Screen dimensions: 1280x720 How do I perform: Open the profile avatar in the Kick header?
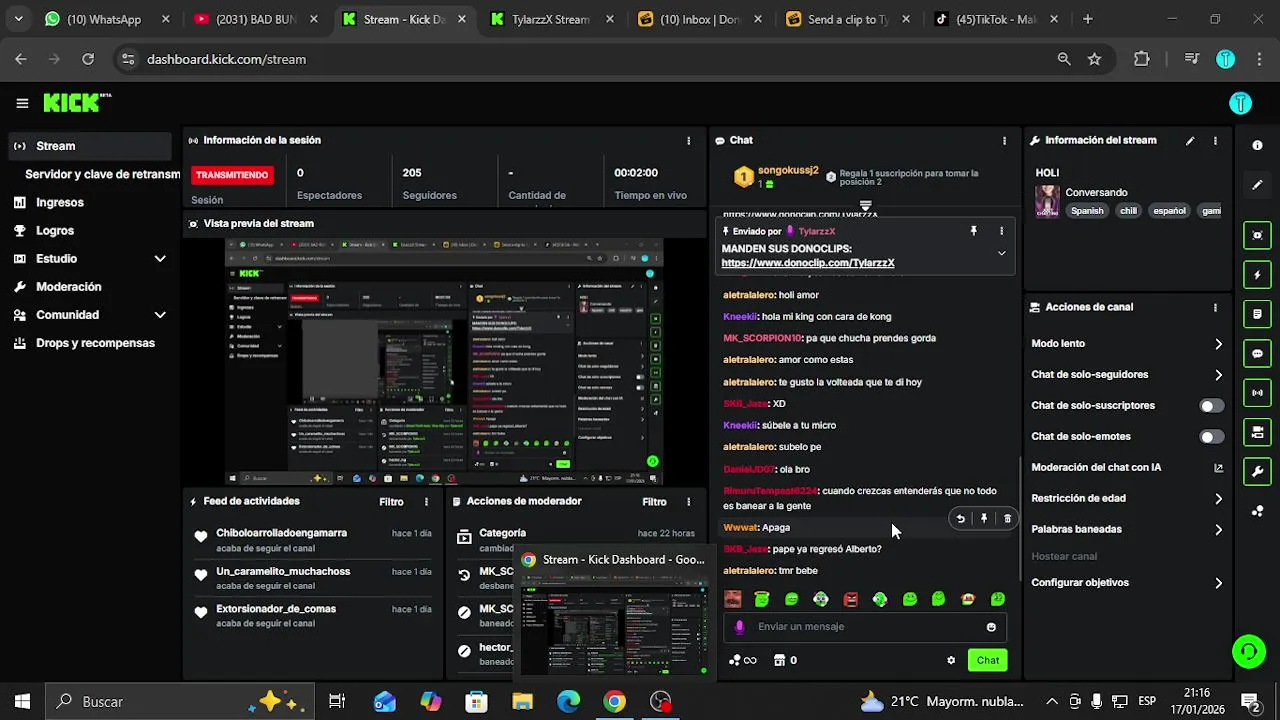1240,103
